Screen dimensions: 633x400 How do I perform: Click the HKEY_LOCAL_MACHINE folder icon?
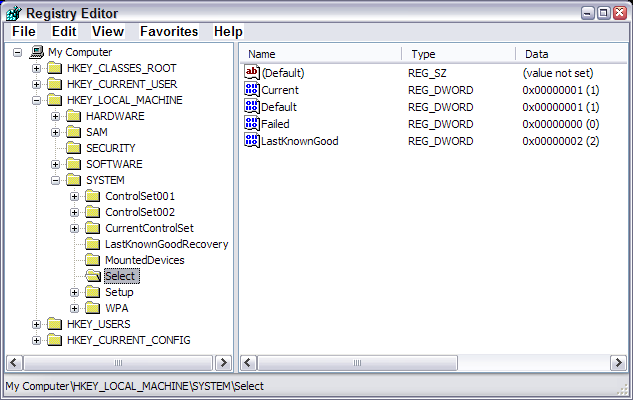coord(54,100)
